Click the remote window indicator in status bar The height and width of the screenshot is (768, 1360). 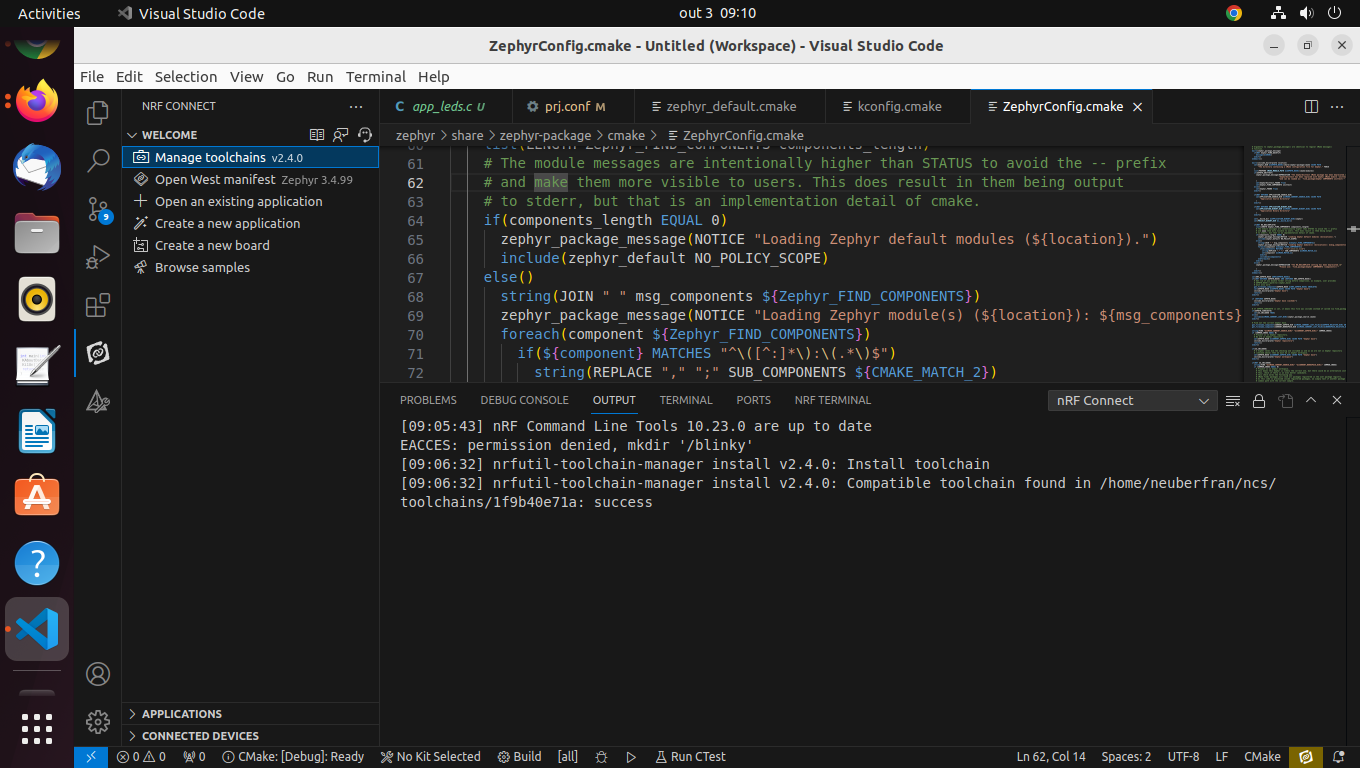click(90, 757)
